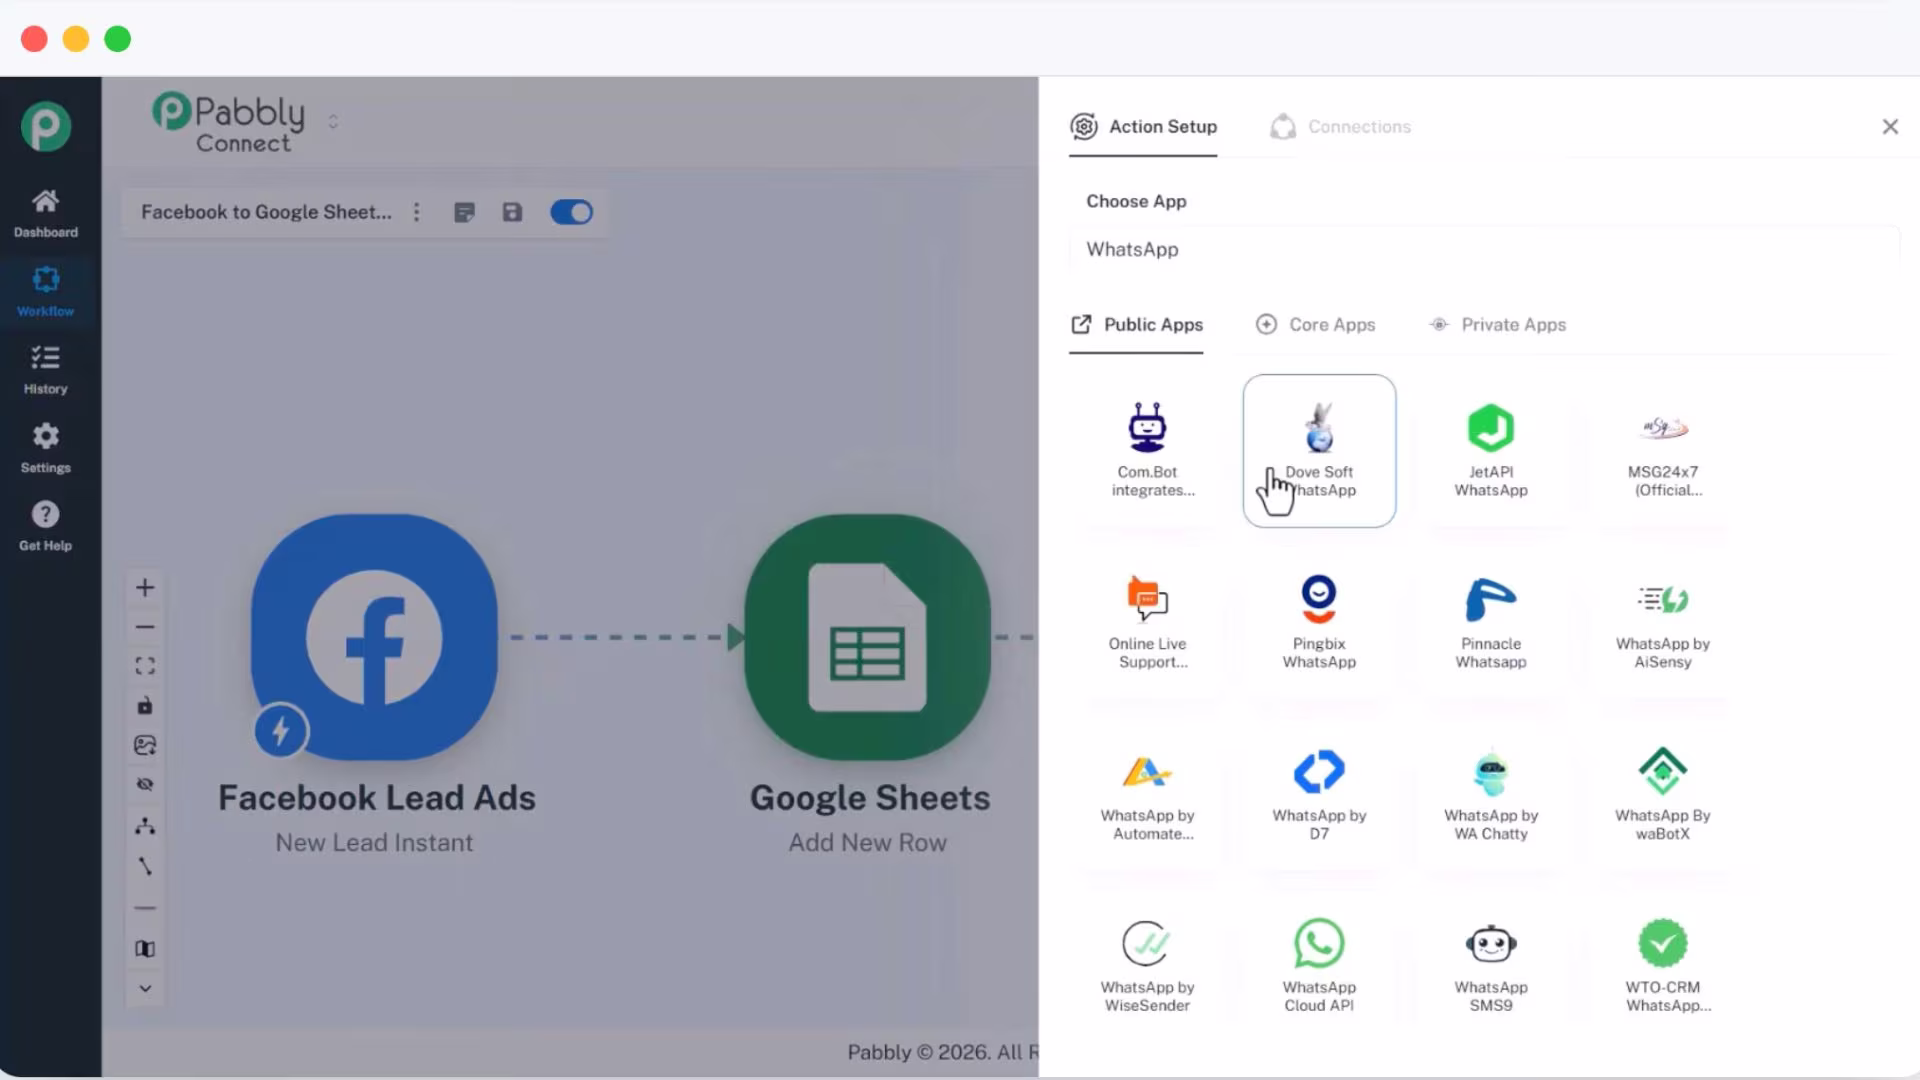Choose the WTO-CRM WhatsApp app
The width and height of the screenshot is (1920, 1080).
click(1663, 966)
